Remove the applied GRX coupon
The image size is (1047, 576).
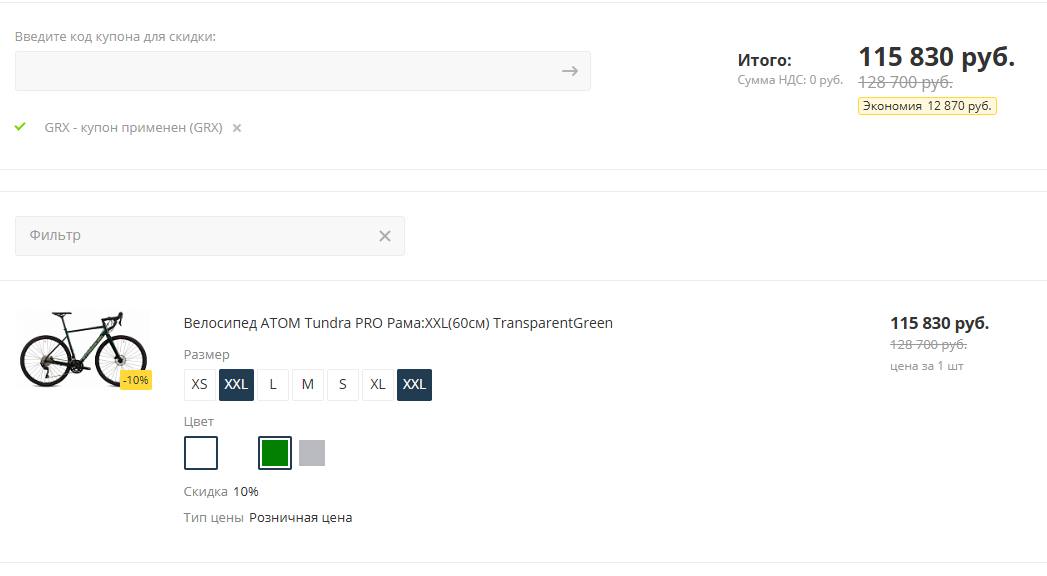click(236, 128)
